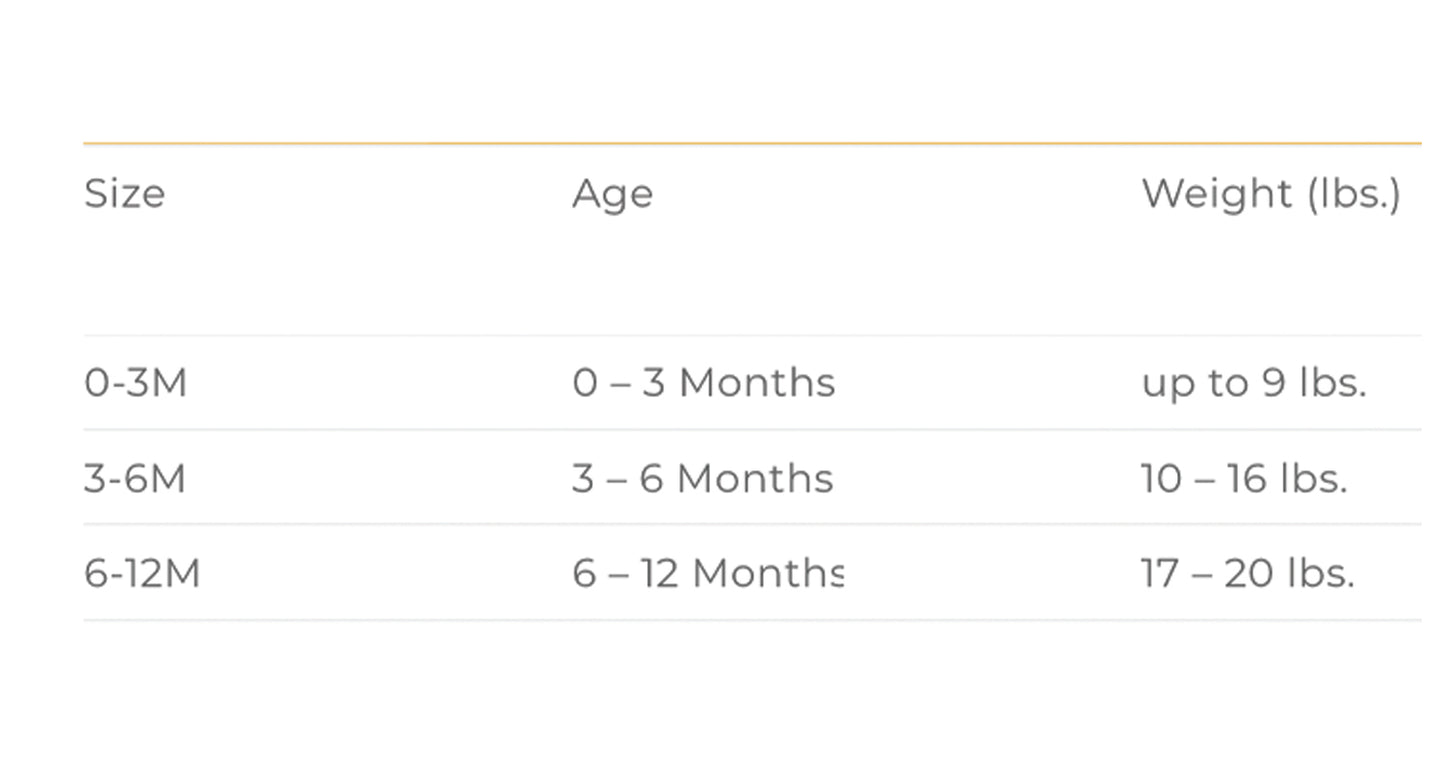Click the divider between 3-6M and 6-12M rows
Screen dimensions: 1445x773
752,524
